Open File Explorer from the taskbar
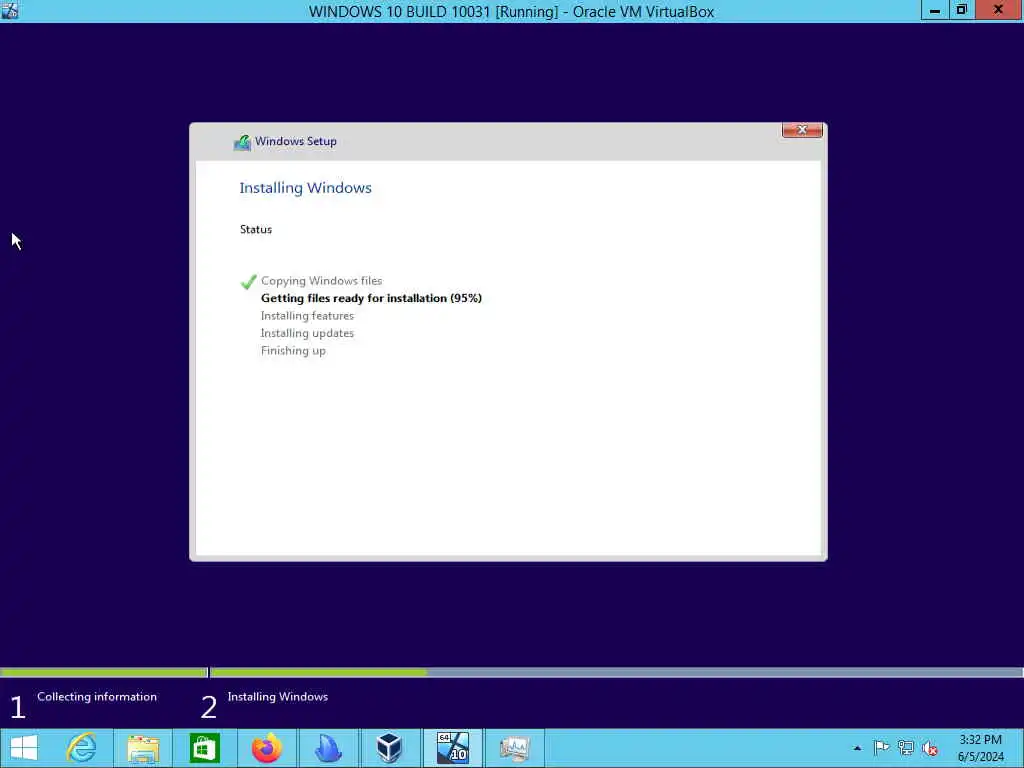Screen dimensions: 1024x768 coord(143,748)
